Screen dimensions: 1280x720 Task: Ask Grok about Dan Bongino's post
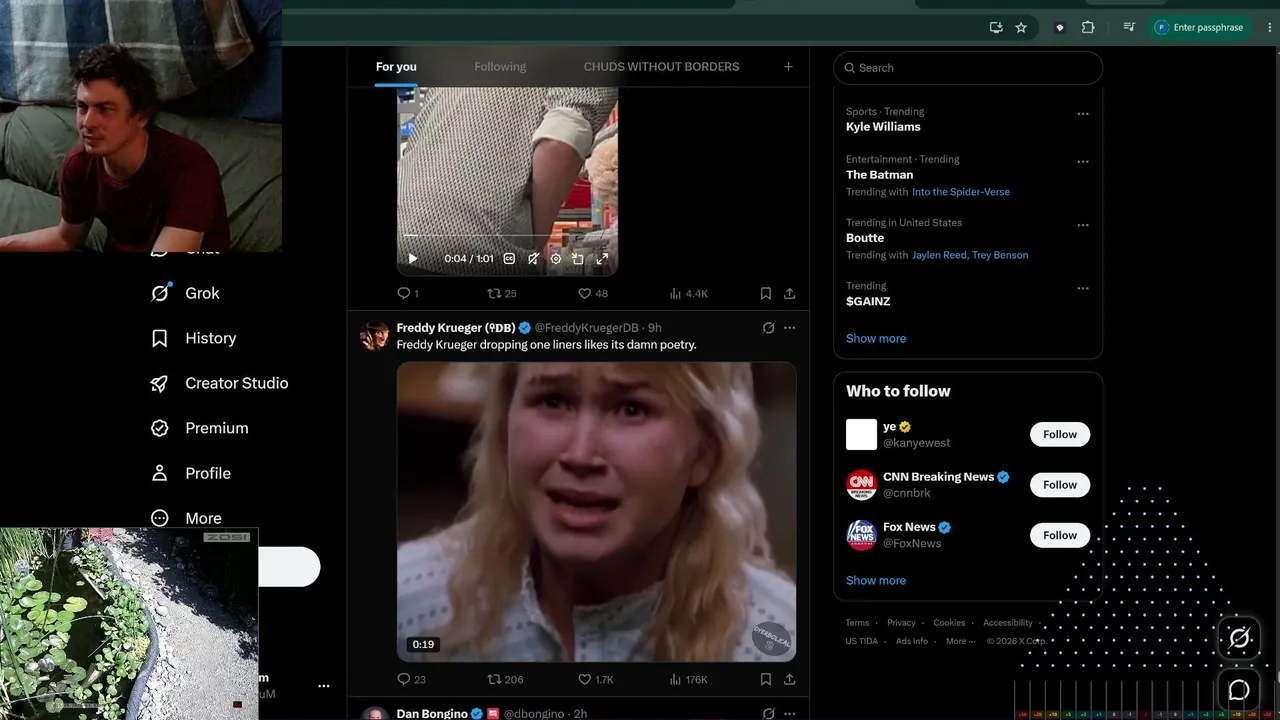tap(768, 713)
